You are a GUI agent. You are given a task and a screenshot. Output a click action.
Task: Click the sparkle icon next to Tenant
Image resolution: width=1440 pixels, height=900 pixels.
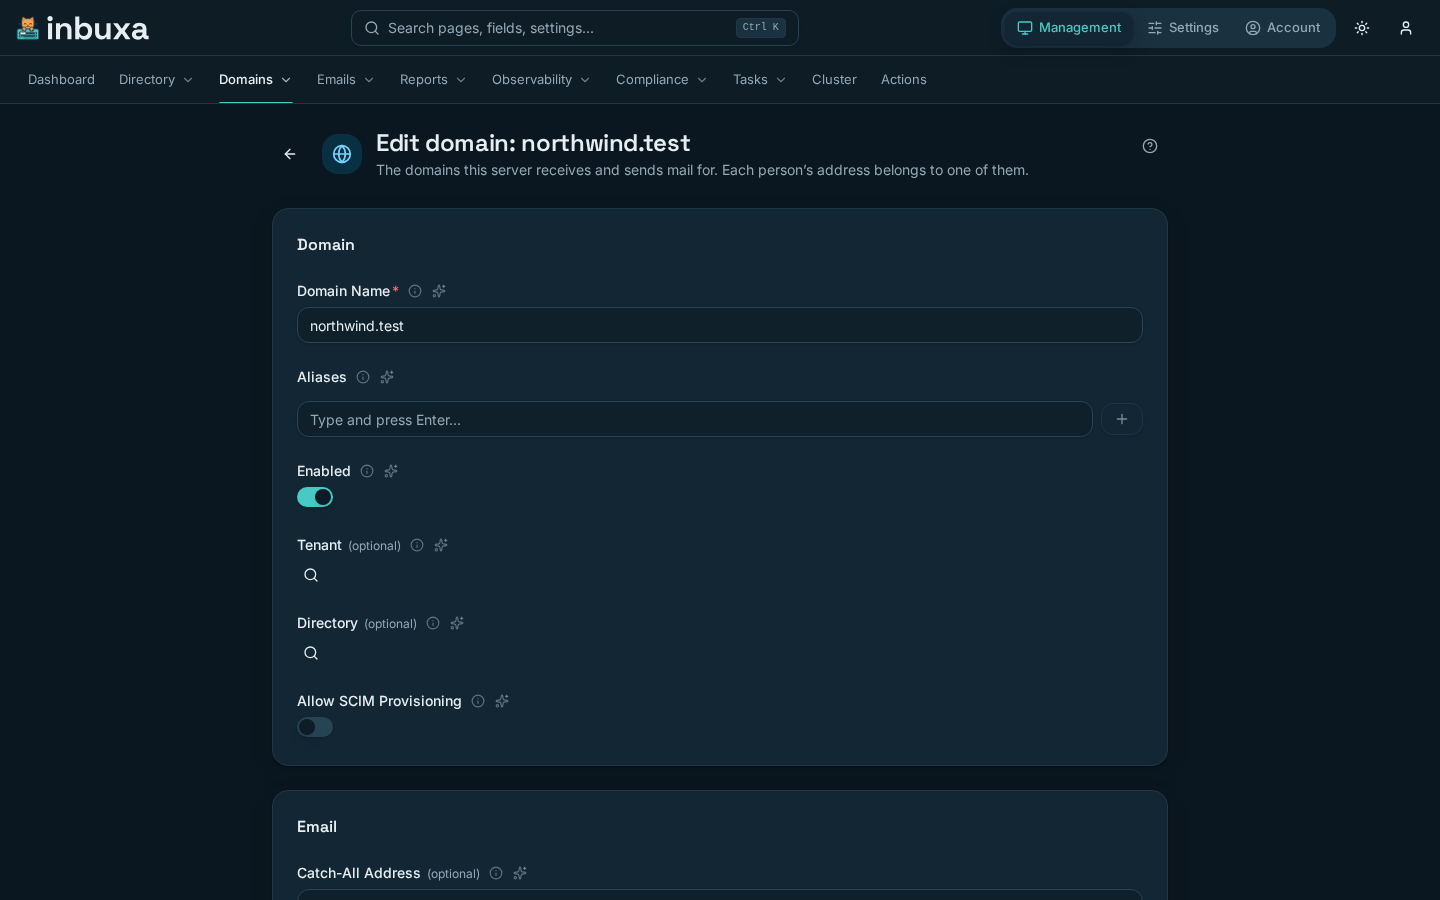441,545
